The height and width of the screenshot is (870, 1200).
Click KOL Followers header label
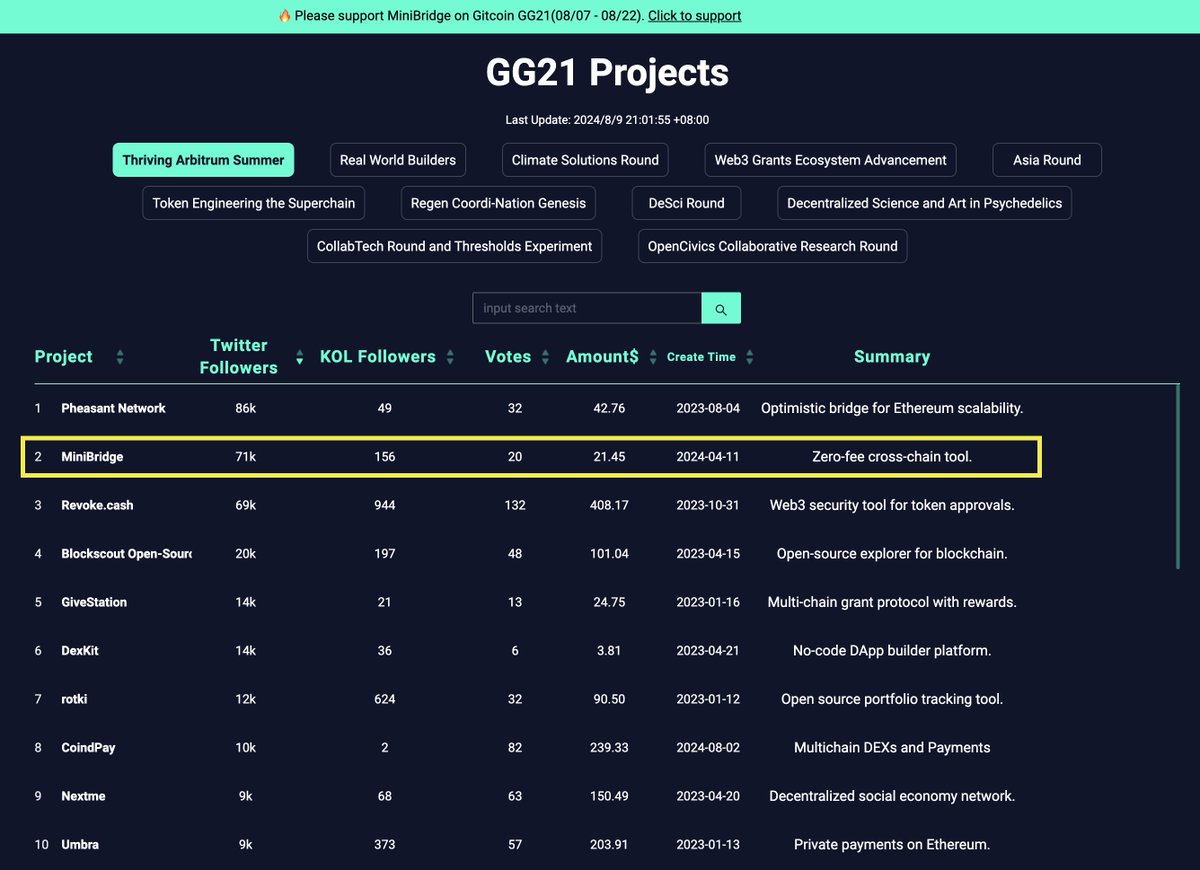tap(378, 357)
